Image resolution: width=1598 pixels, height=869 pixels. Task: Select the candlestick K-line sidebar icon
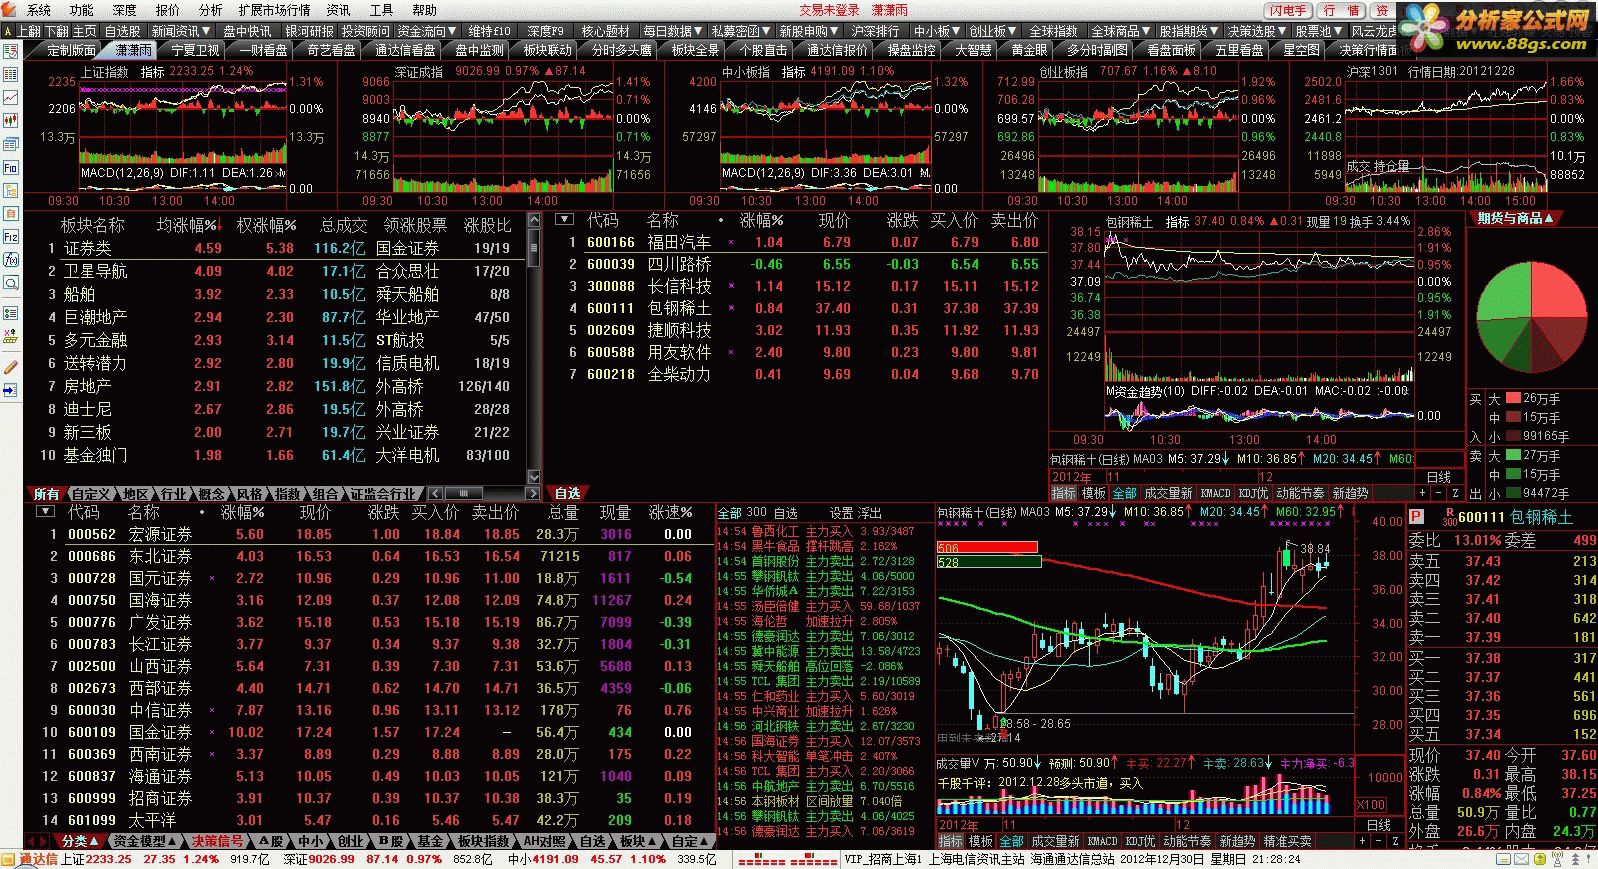point(10,121)
